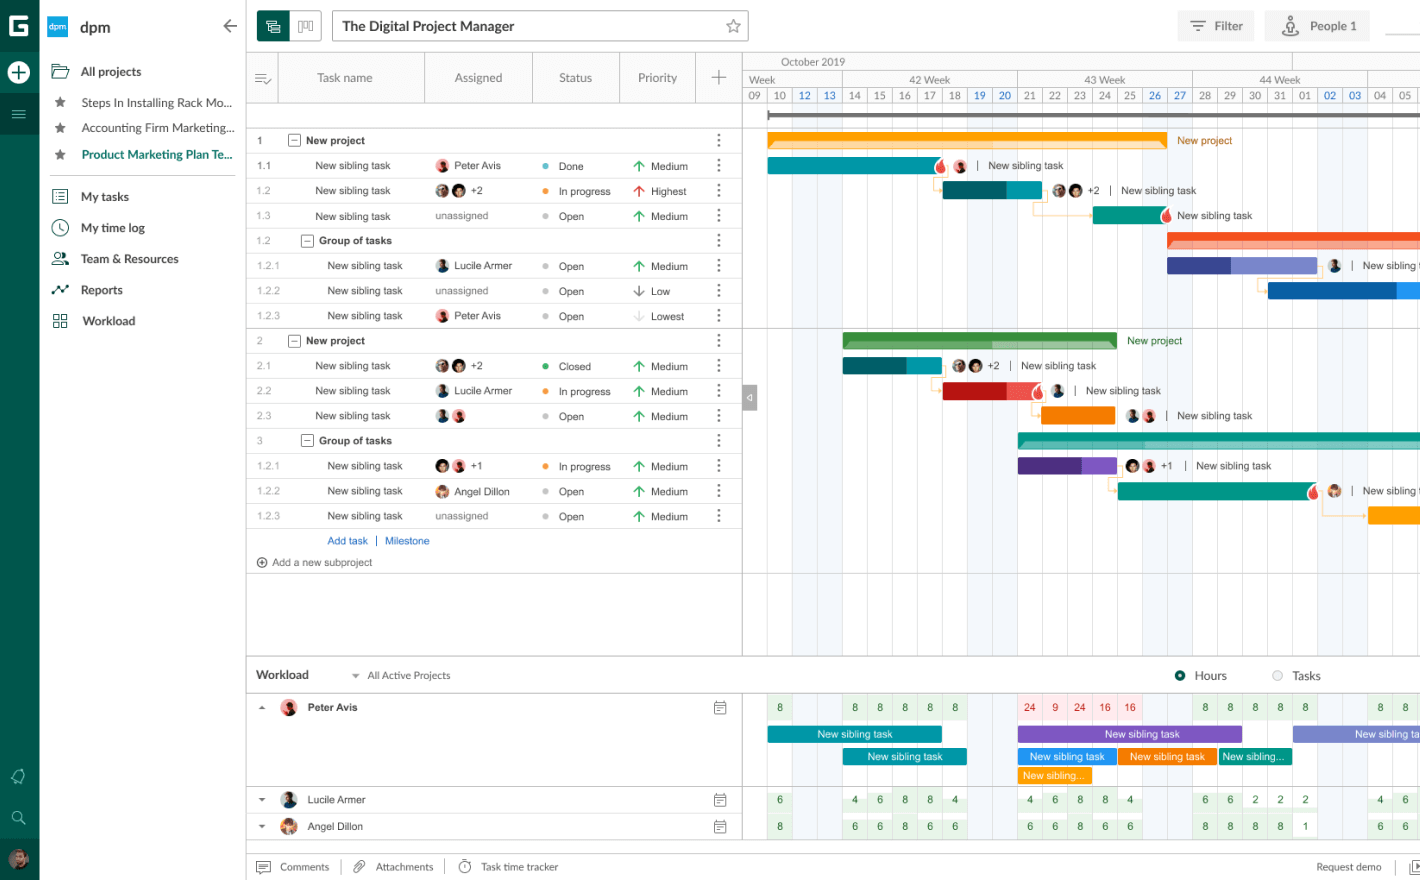Select the Gantt chart view icon
Image resolution: width=1420 pixels, height=880 pixels.
click(x=273, y=25)
